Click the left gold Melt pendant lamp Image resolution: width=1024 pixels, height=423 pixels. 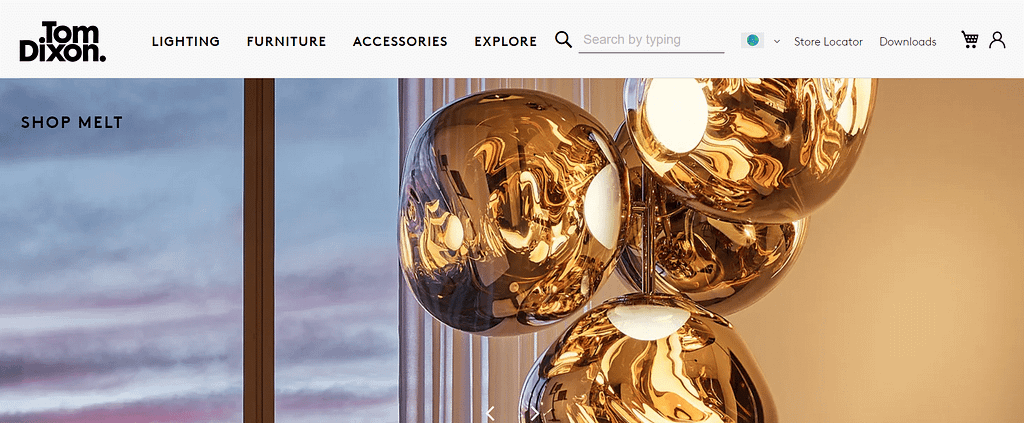pyautogui.click(x=513, y=212)
